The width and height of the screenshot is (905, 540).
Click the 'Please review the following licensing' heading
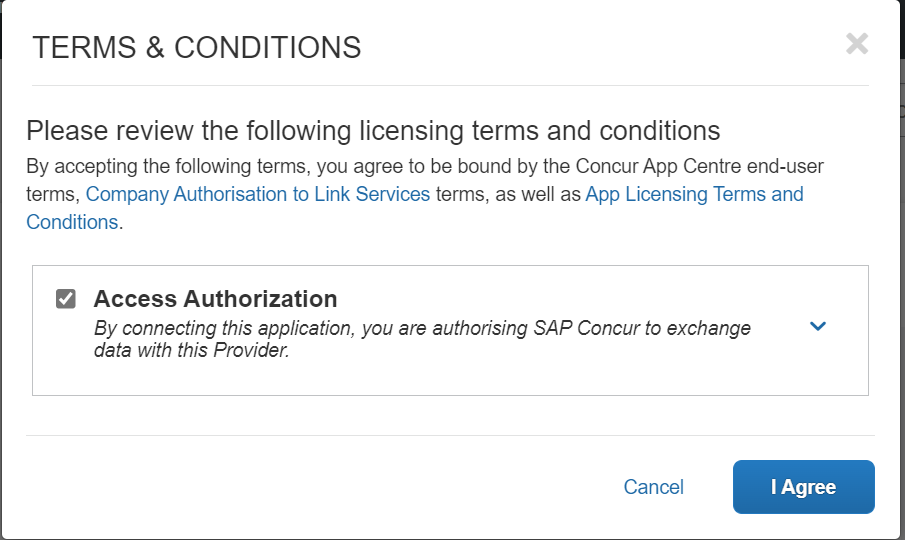coord(372,131)
